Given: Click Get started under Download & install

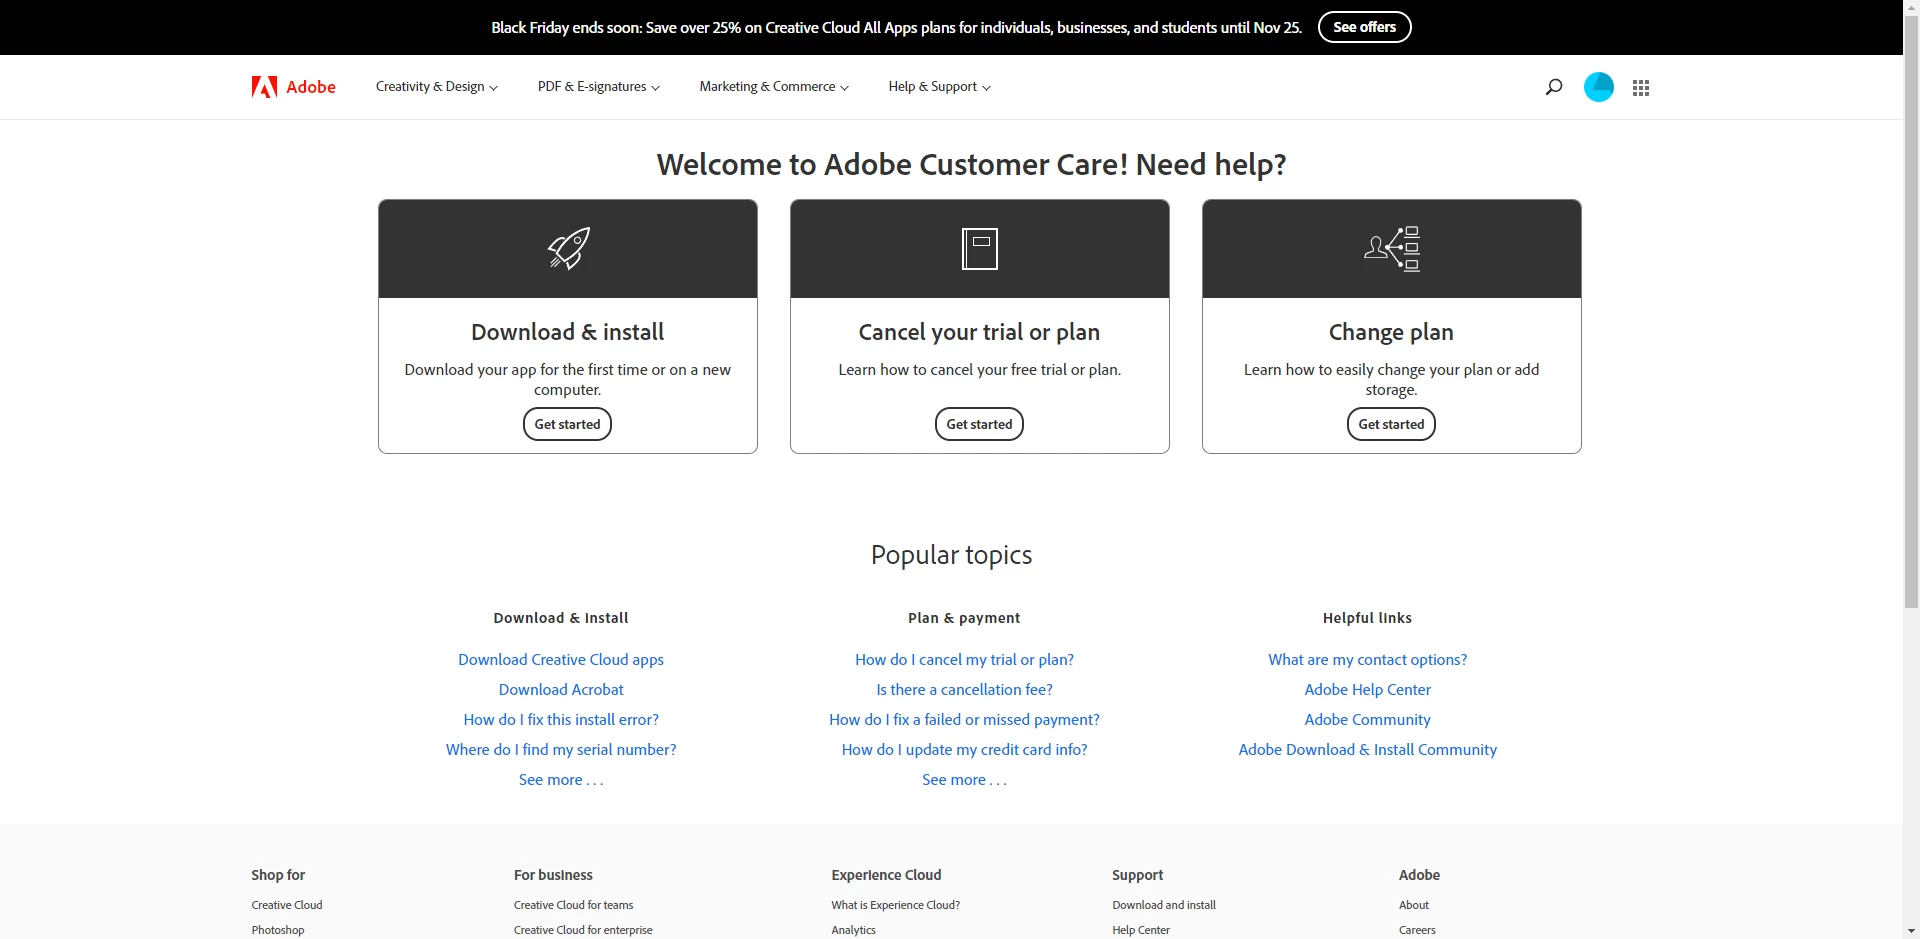Looking at the screenshot, I should pyautogui.click(x=567, y=424).
